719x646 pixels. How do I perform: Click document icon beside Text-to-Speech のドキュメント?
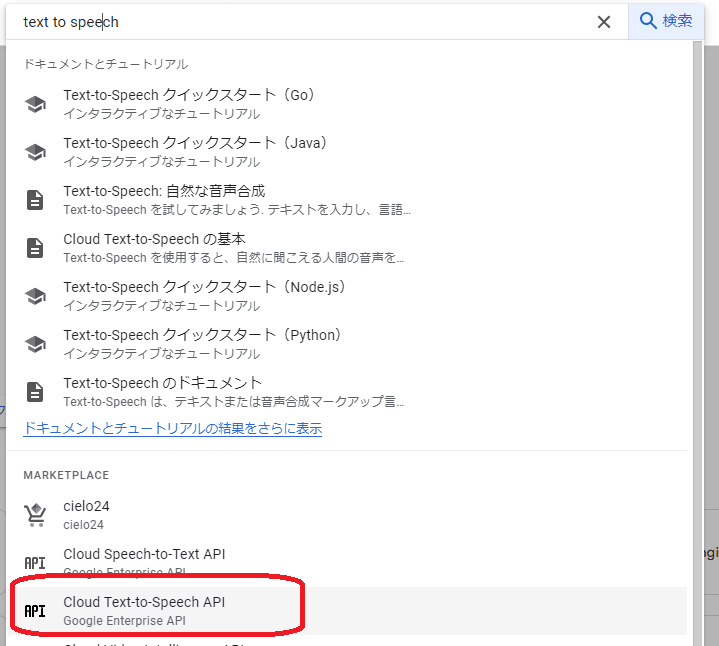point(35,392)
